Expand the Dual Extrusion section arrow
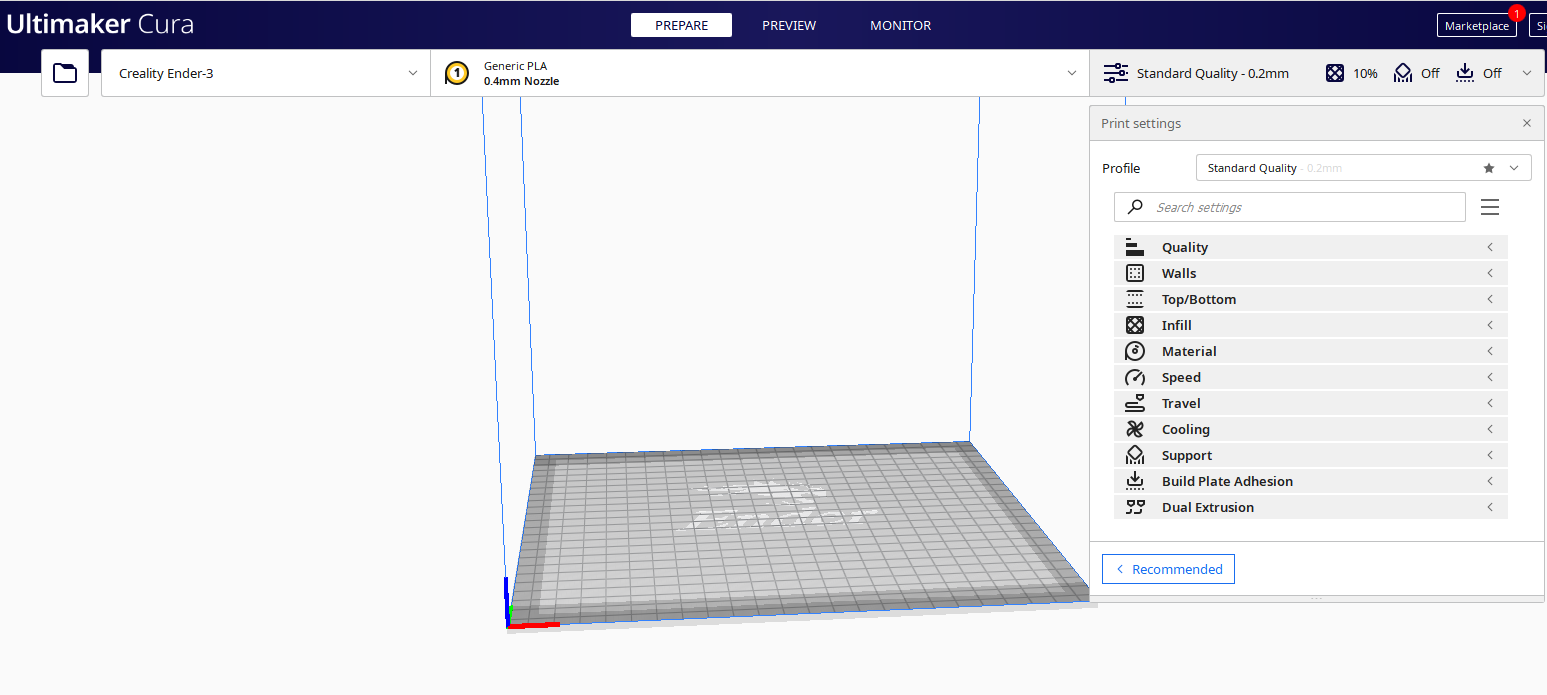Viewport: 1547px width, 695px height. click(x=1490, y=507)
